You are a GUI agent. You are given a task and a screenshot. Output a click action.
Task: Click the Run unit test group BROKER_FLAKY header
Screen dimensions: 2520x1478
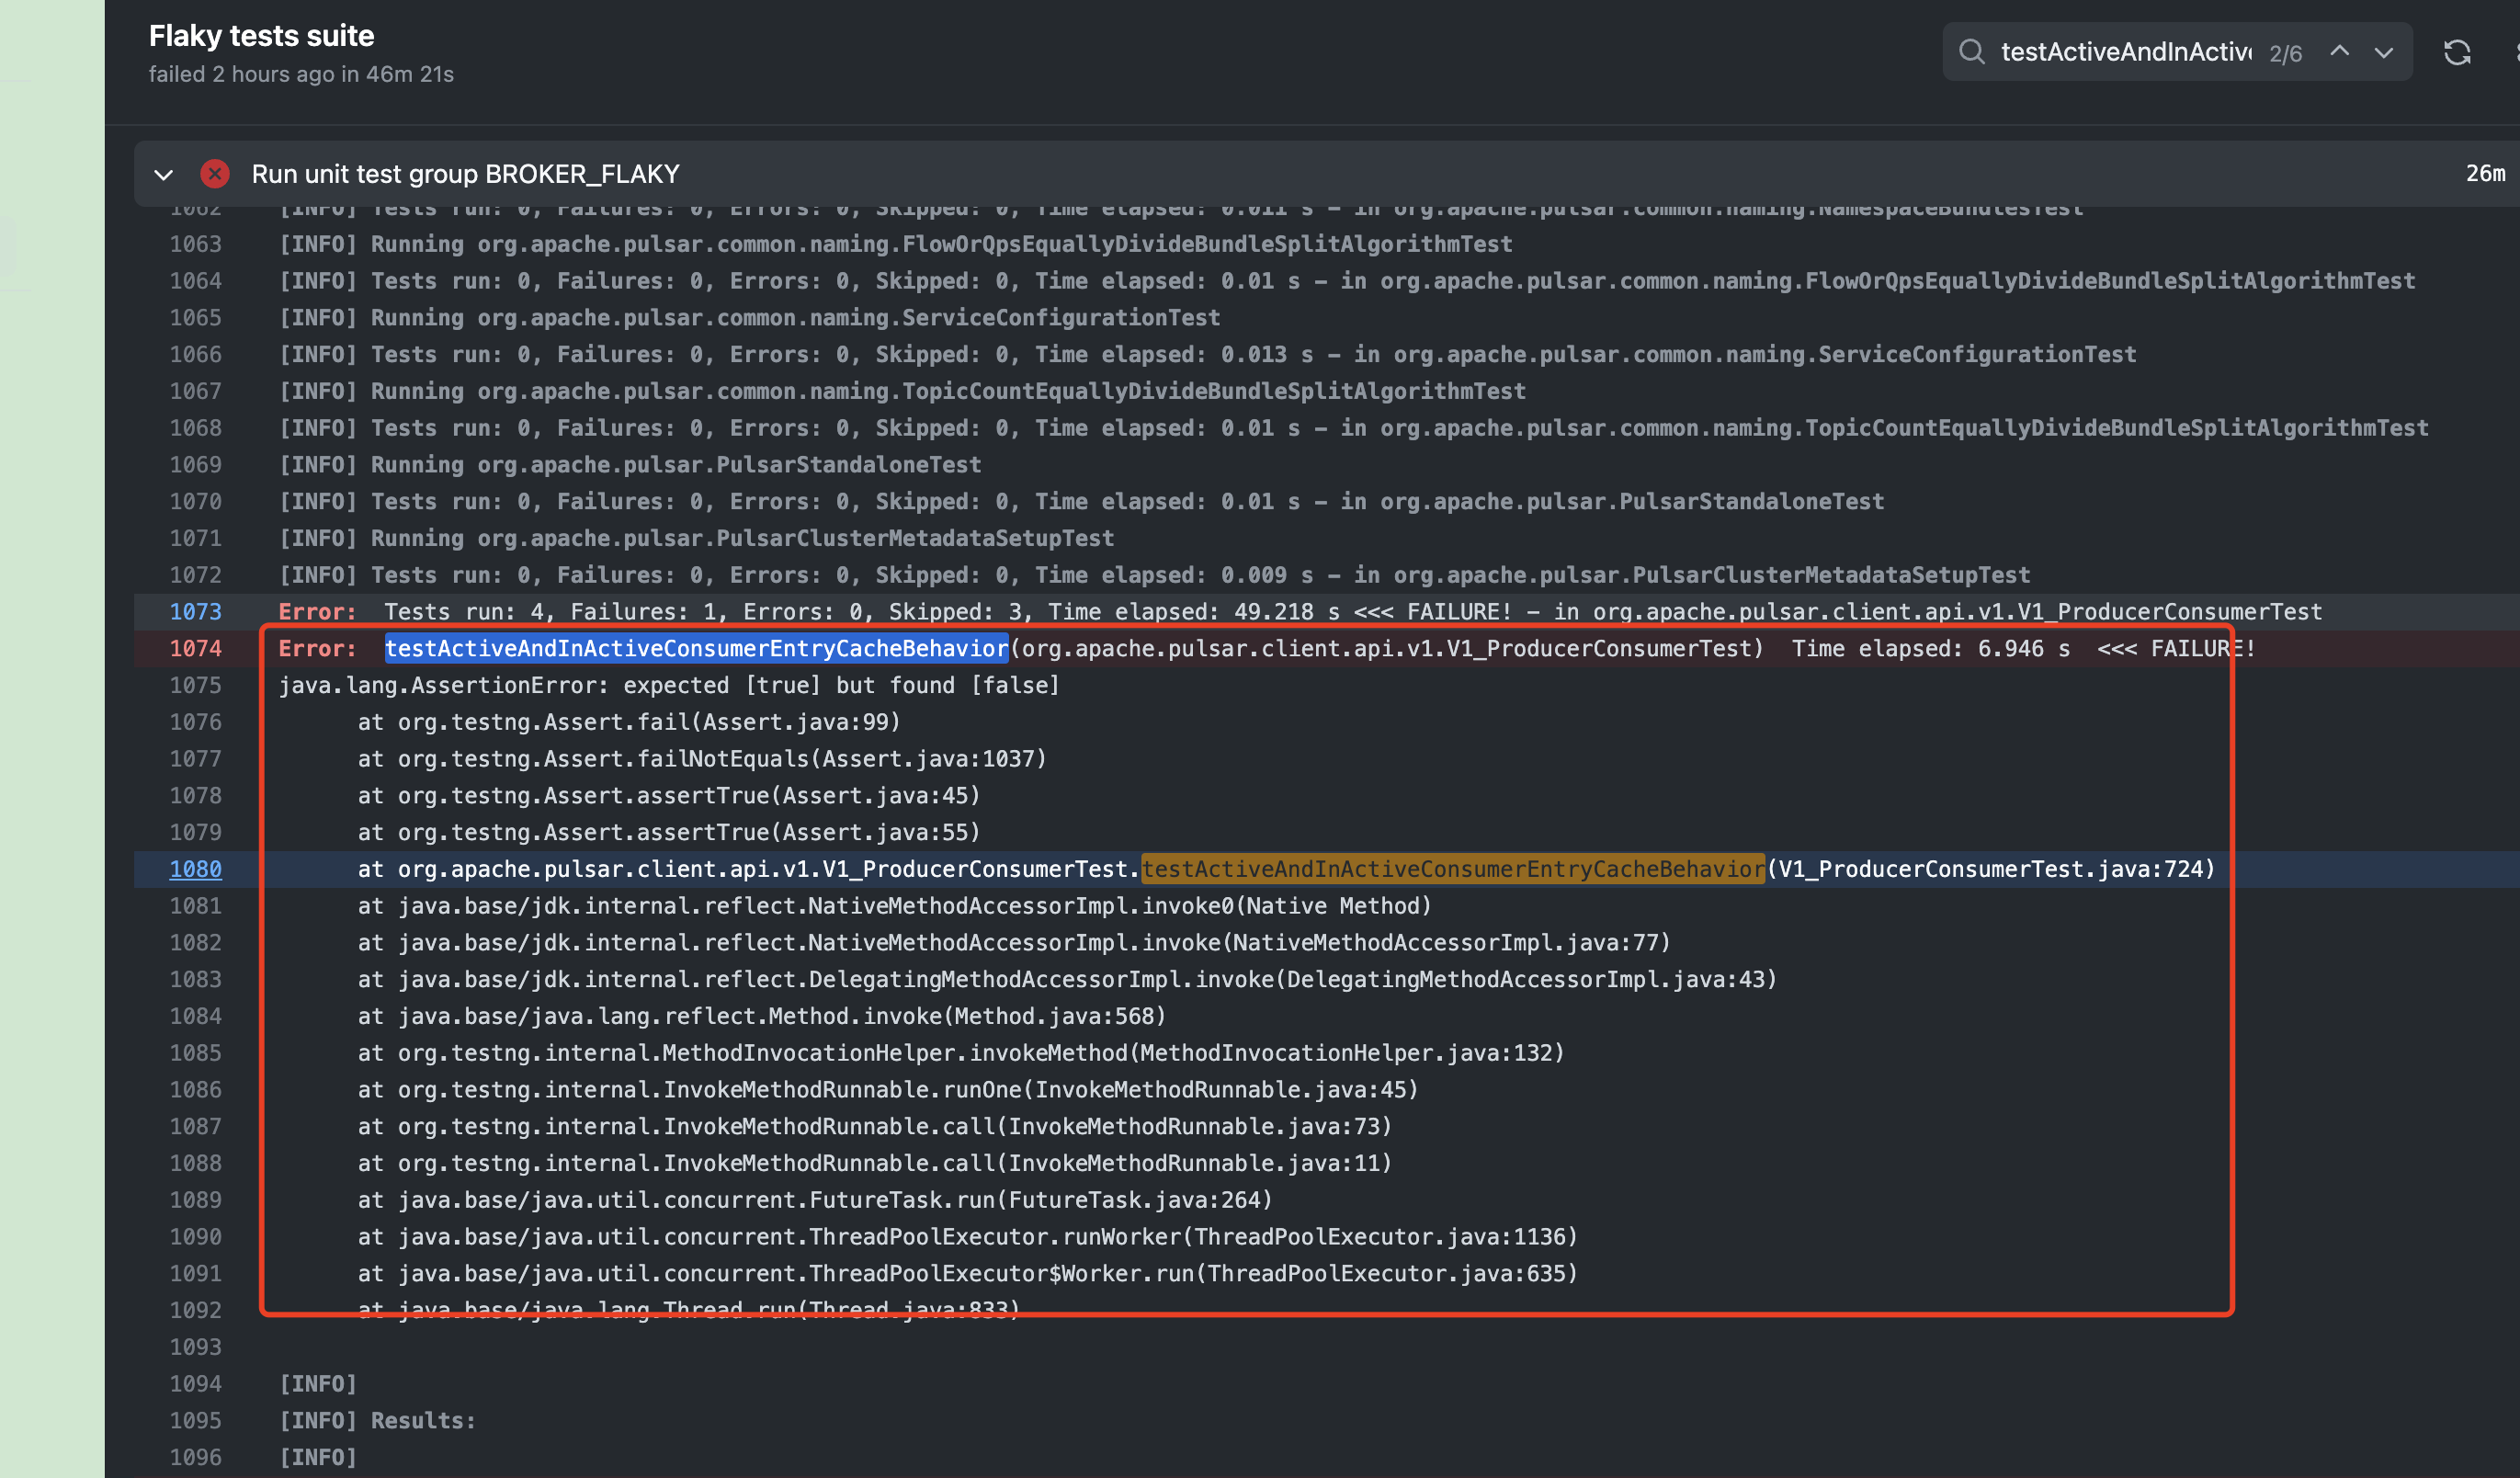tap(465, 174)
